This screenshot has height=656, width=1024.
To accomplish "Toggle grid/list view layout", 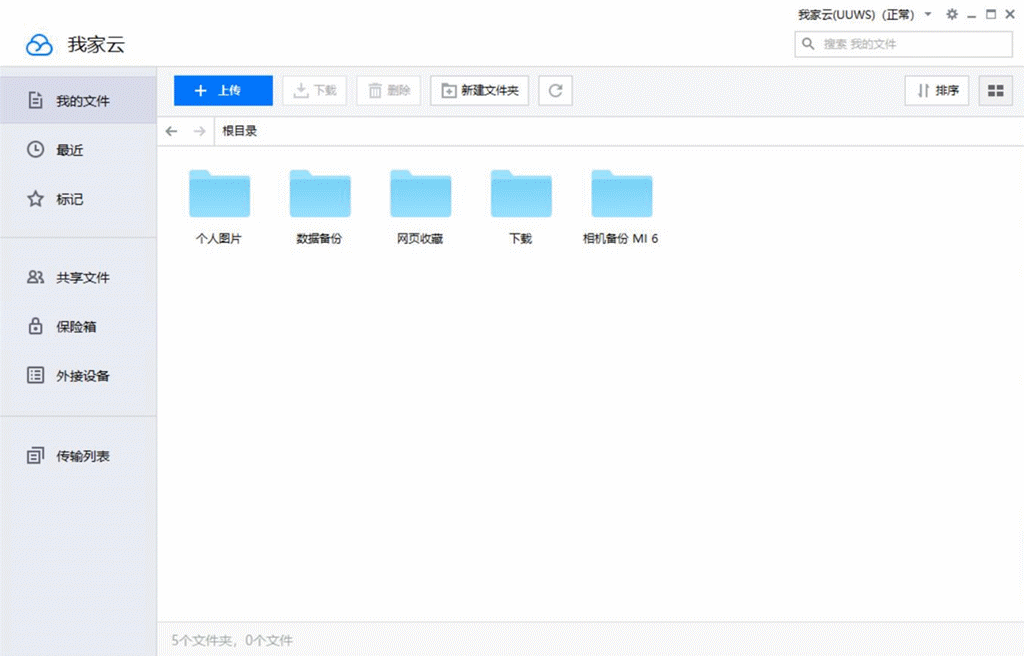I will point(996,90).
